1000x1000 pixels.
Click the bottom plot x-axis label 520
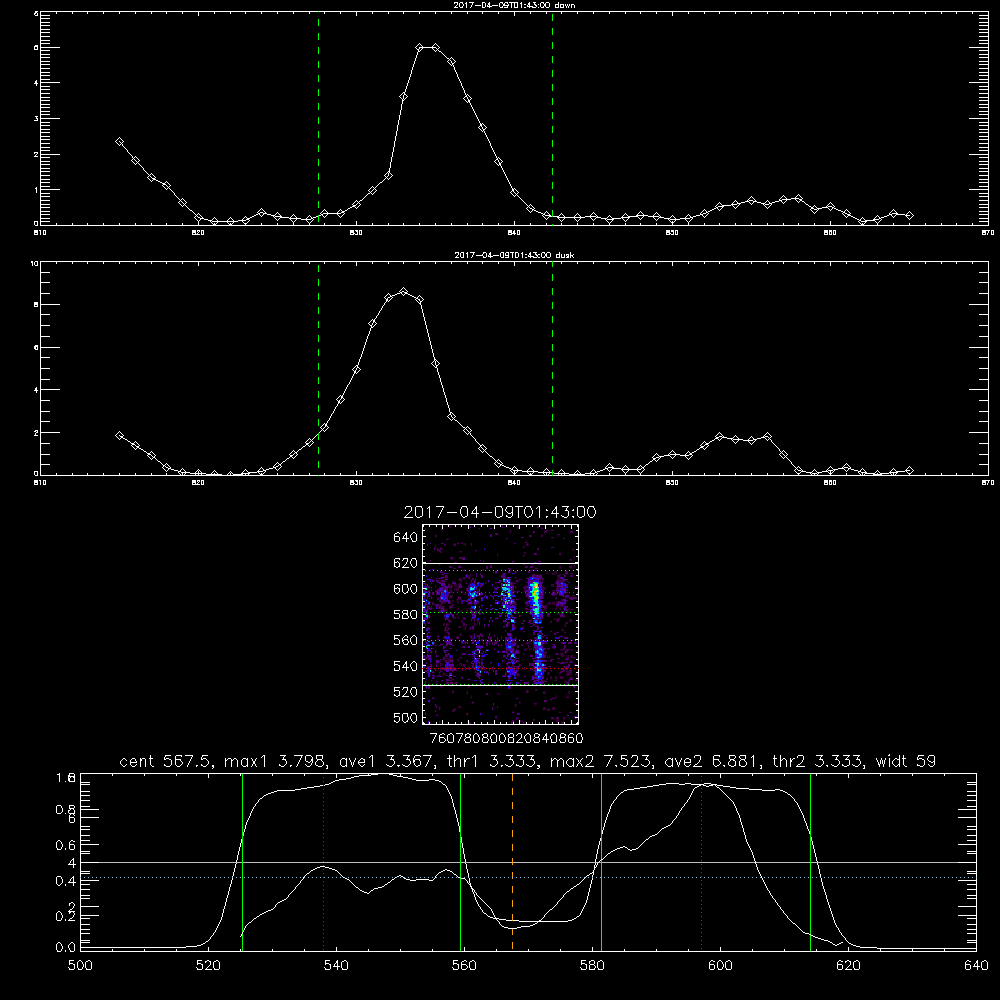[208, 965]
